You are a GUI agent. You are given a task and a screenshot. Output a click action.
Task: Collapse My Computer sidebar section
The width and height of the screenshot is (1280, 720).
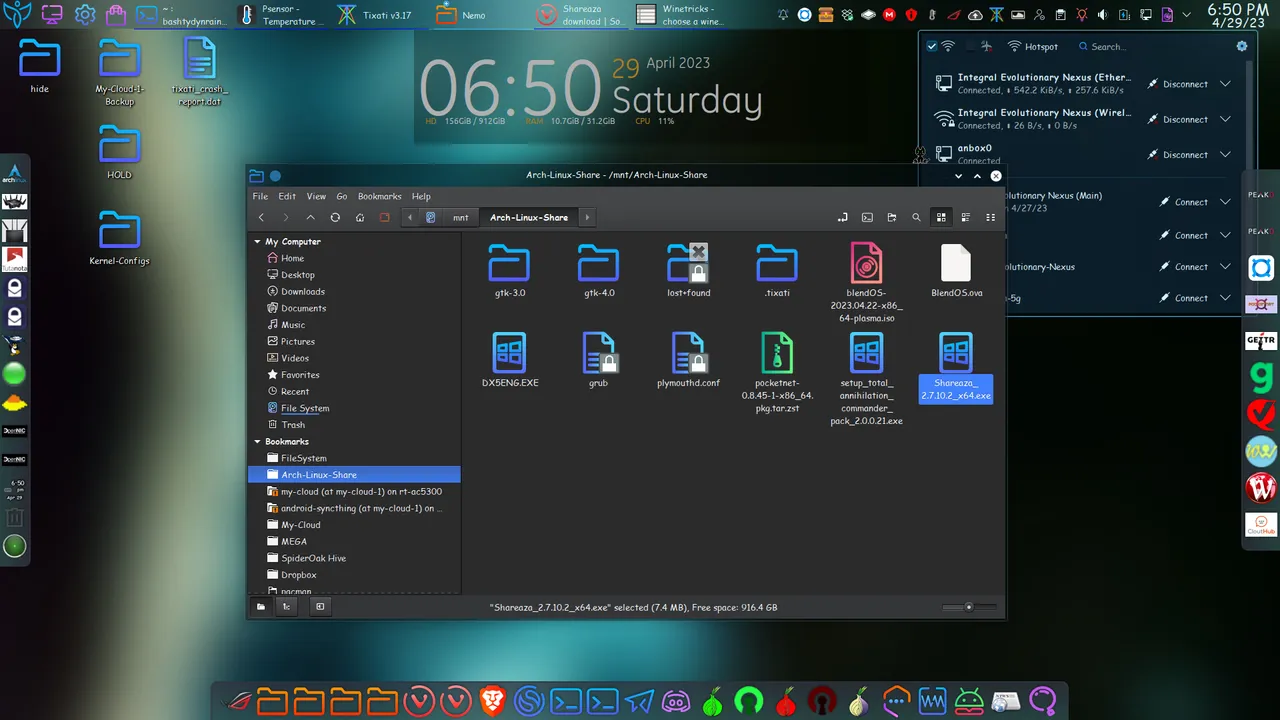click(x=257, y=241)
